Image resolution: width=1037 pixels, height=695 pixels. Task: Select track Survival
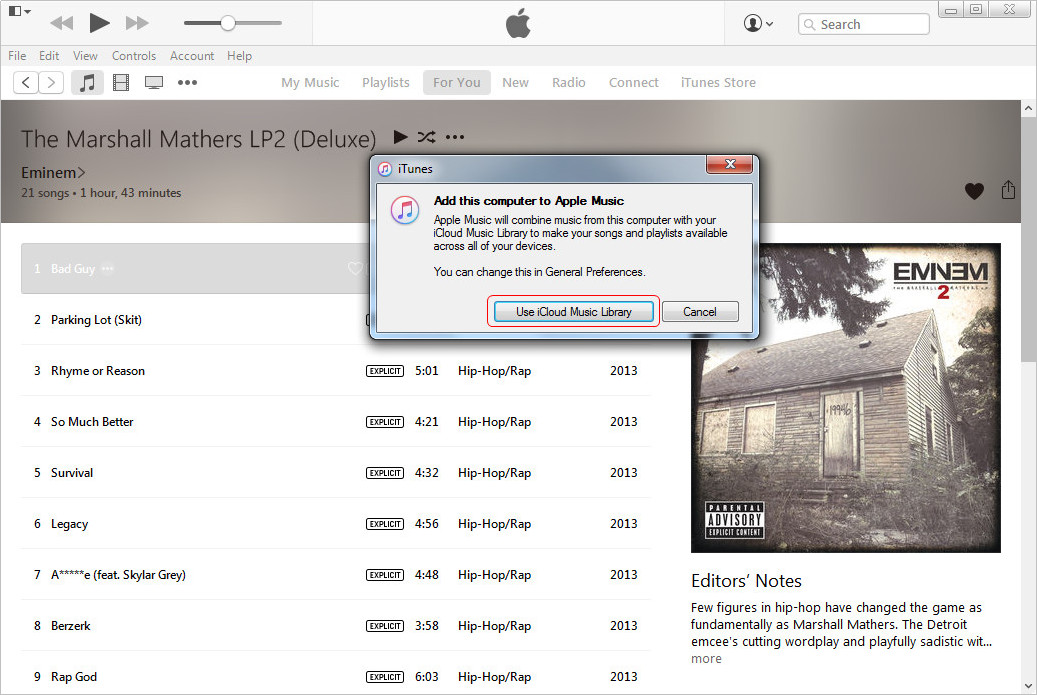coord(71,473)
